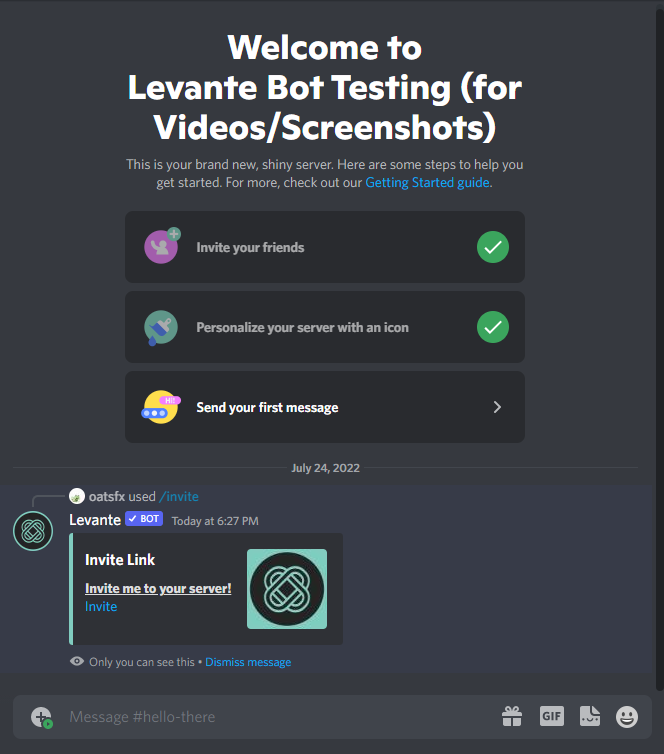Click the Invite Link embed title
Viewport: 664px width, 754px height.
120,560
